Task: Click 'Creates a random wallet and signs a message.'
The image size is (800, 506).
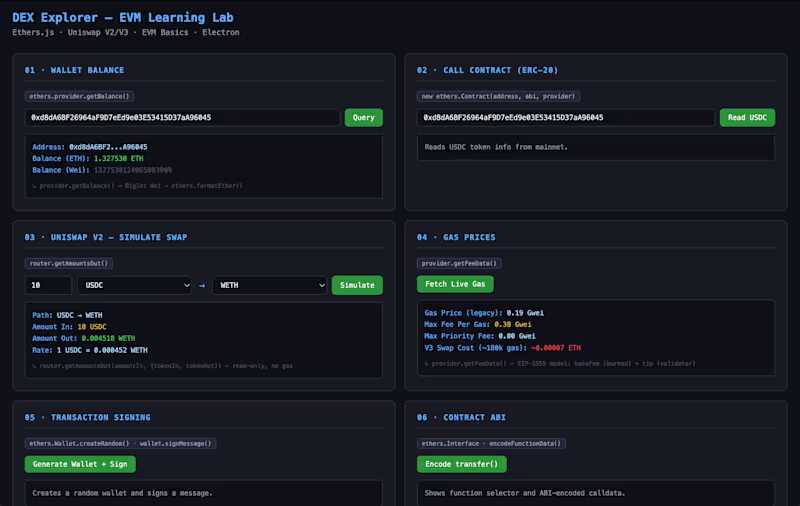Action: [122, 493]
